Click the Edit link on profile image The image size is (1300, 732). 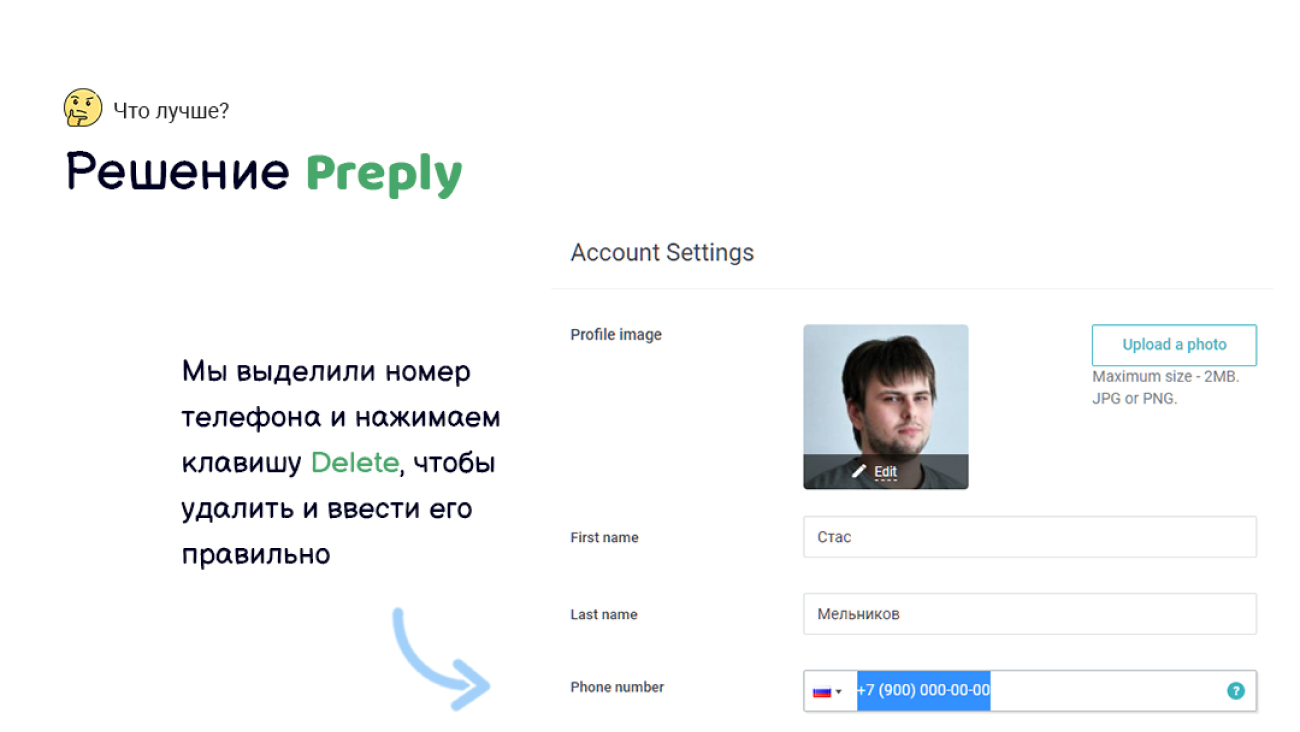point(886,472)
